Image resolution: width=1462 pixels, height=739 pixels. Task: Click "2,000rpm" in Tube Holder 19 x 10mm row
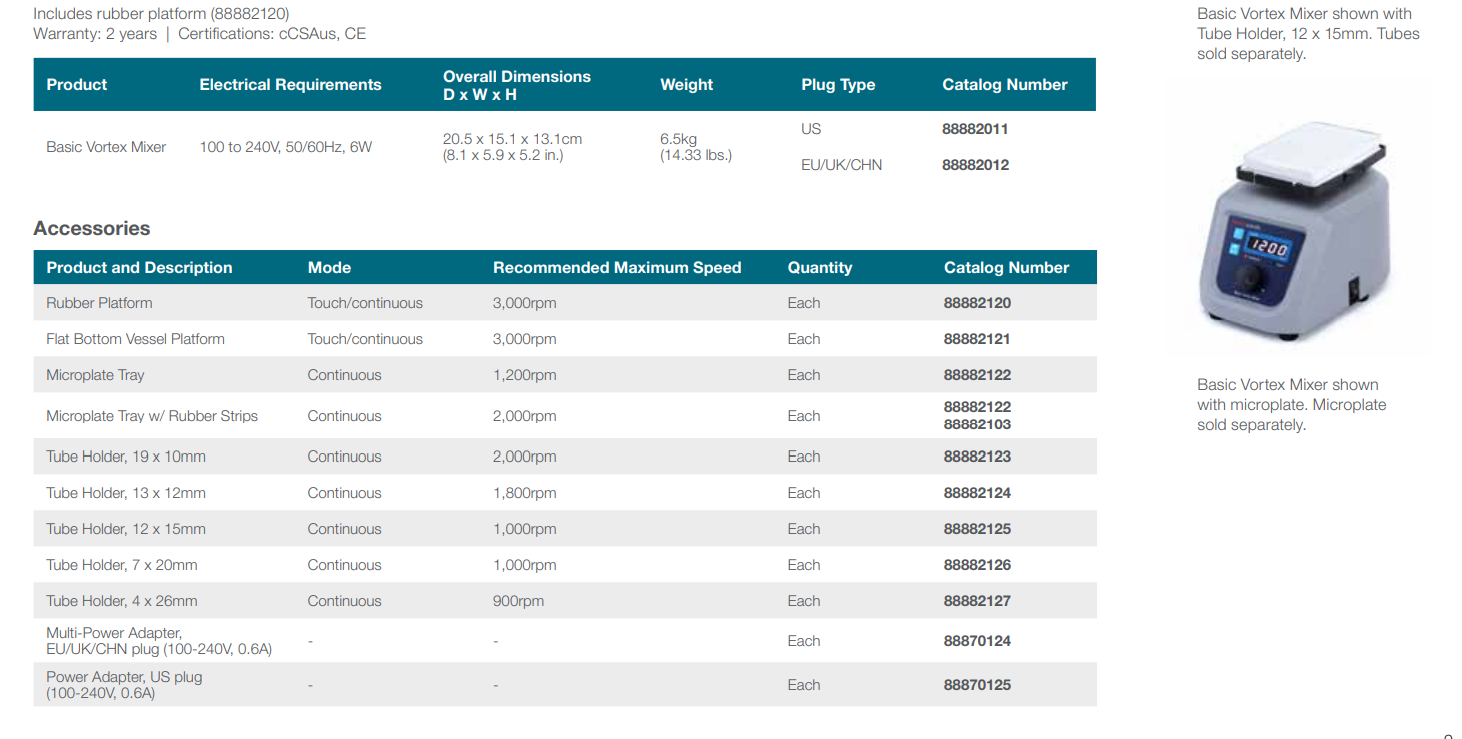click(524, 457)
